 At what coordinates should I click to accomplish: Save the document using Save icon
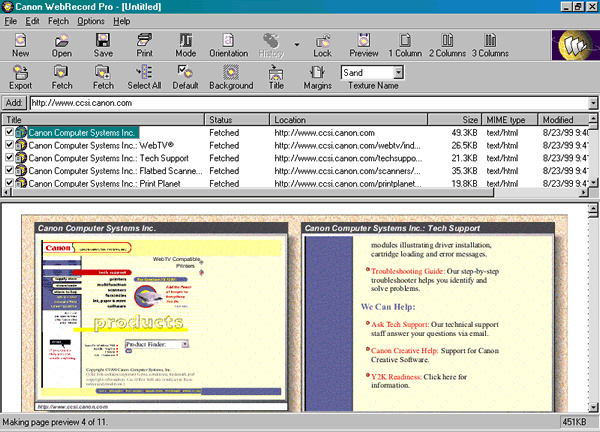pos(103,45)
